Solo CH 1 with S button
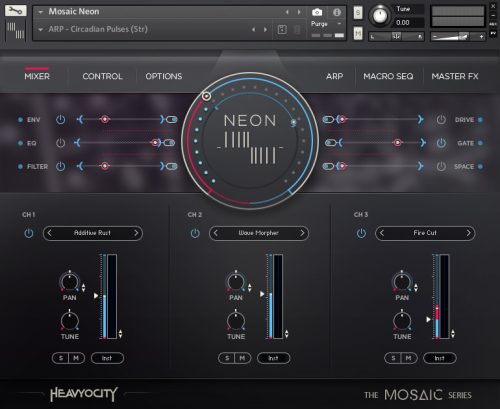 pyautogui.click(x=61, y=358)
